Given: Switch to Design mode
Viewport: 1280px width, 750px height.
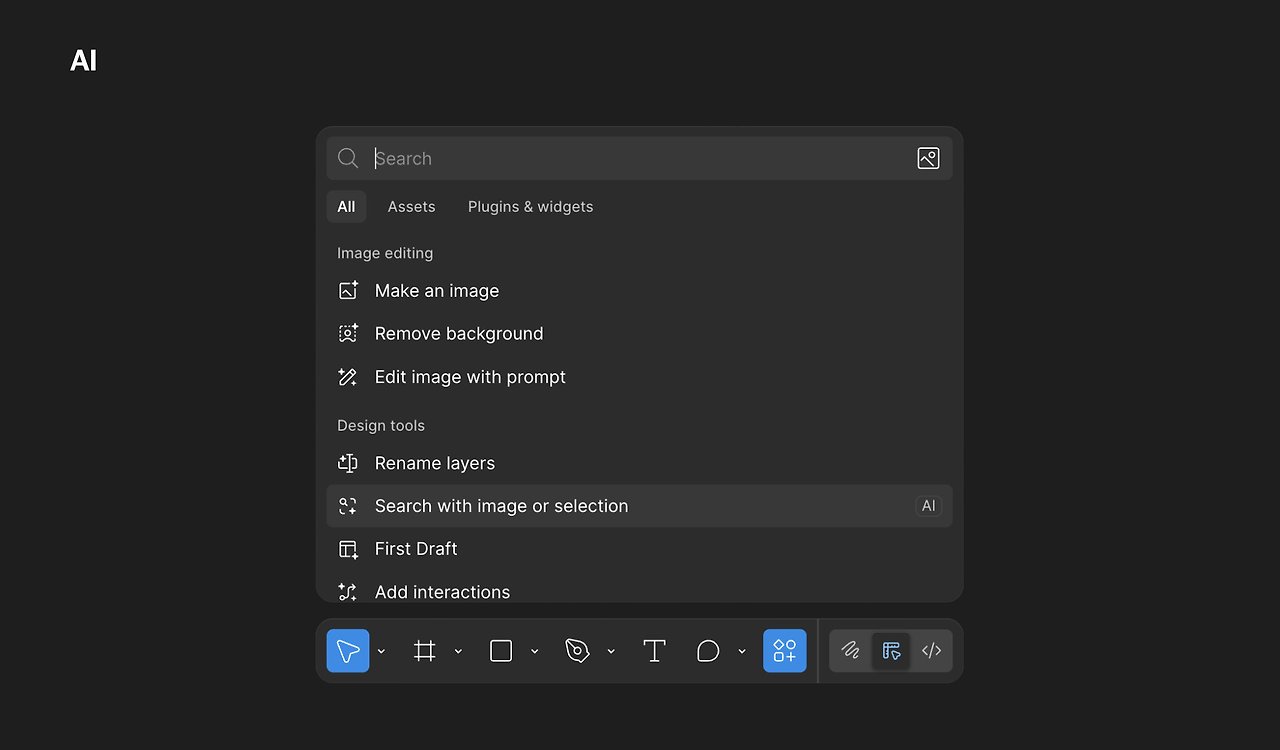Looking at the screenshot, I should point(891,651).
